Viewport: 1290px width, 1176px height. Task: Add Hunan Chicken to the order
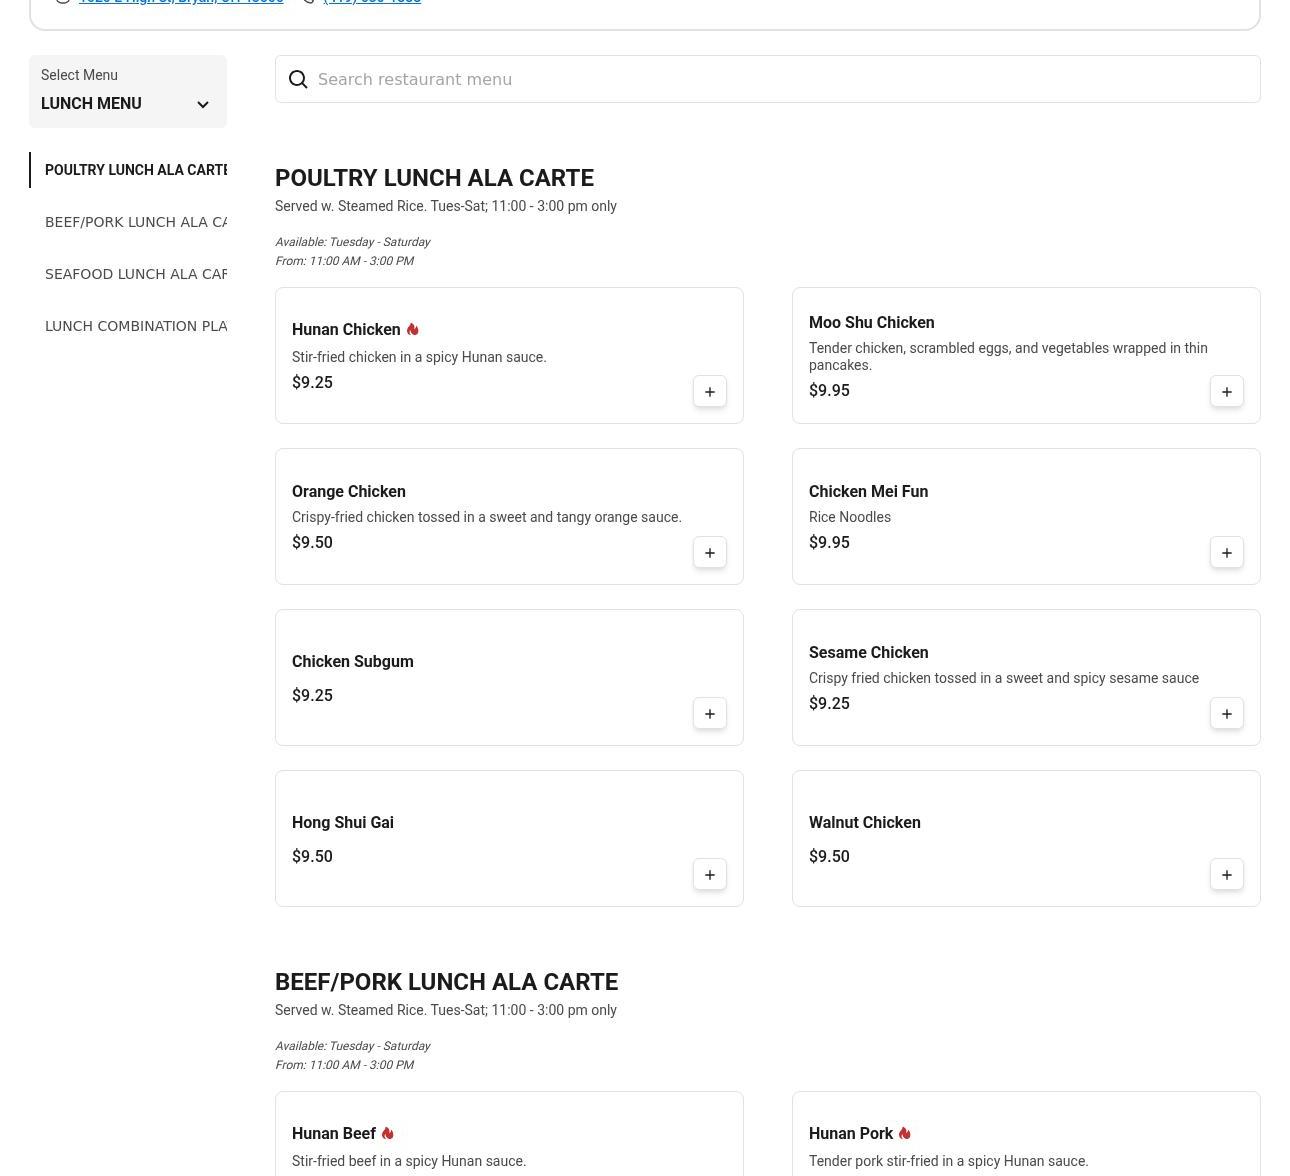709,392
